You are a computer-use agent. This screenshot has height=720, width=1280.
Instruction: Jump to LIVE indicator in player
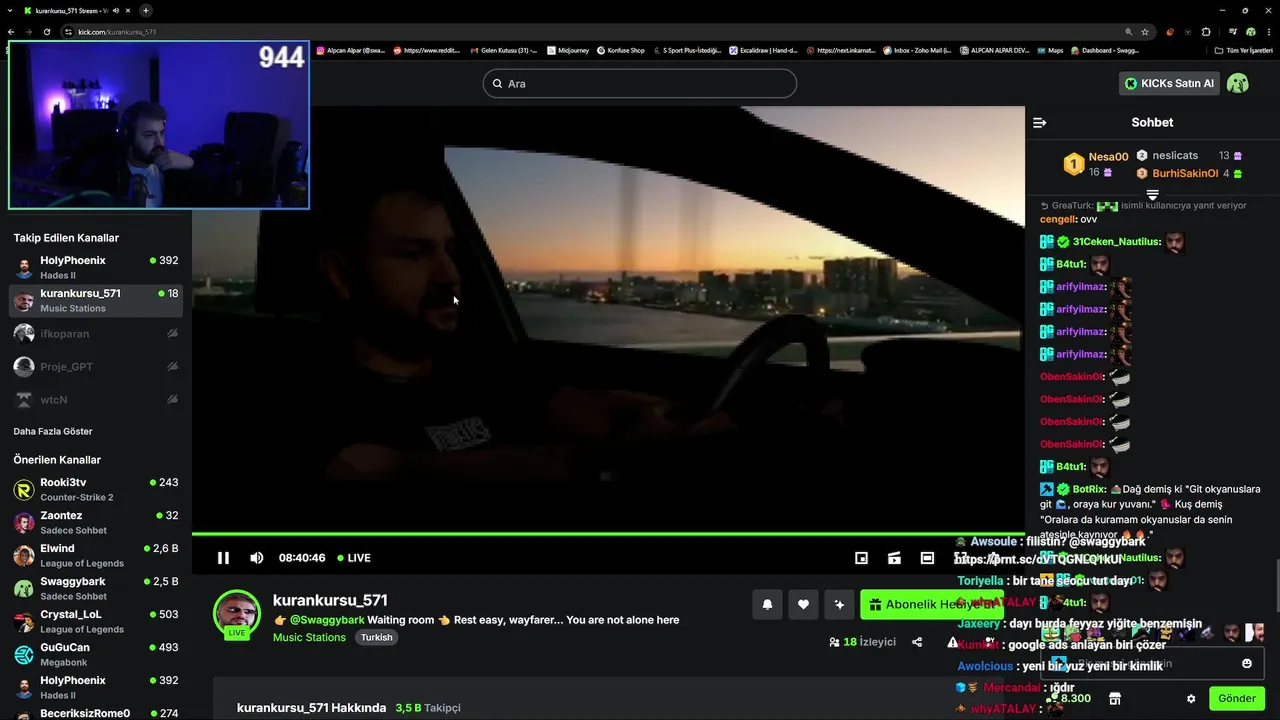(354, 558)
